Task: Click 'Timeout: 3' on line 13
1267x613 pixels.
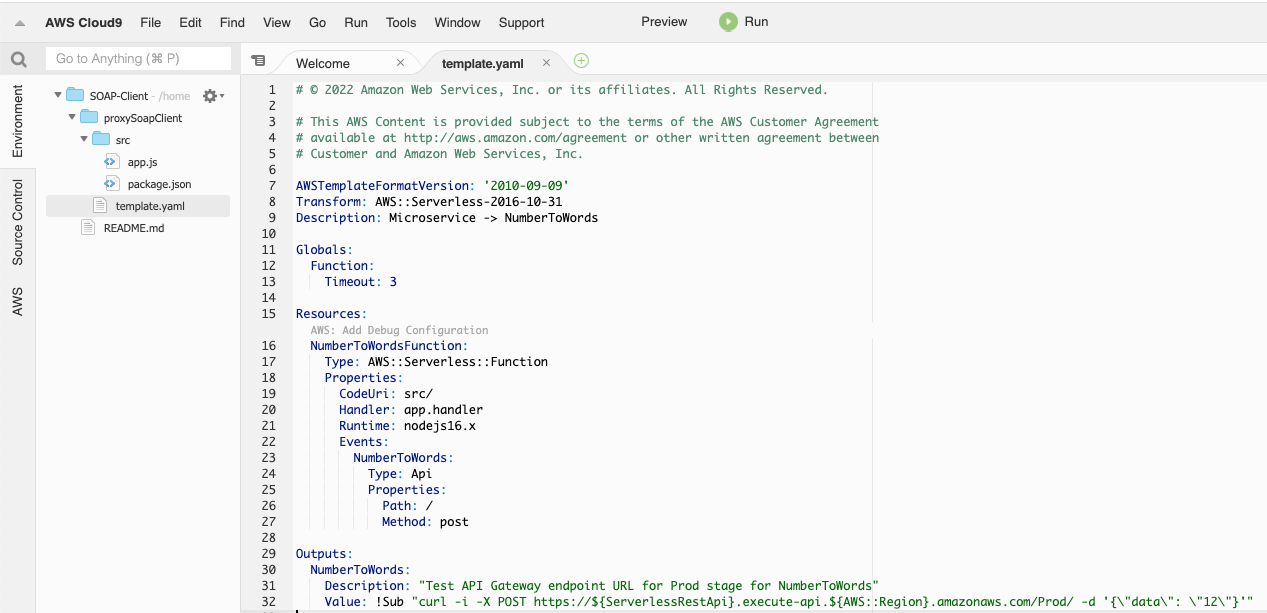Action: click(x=361, y=282)
